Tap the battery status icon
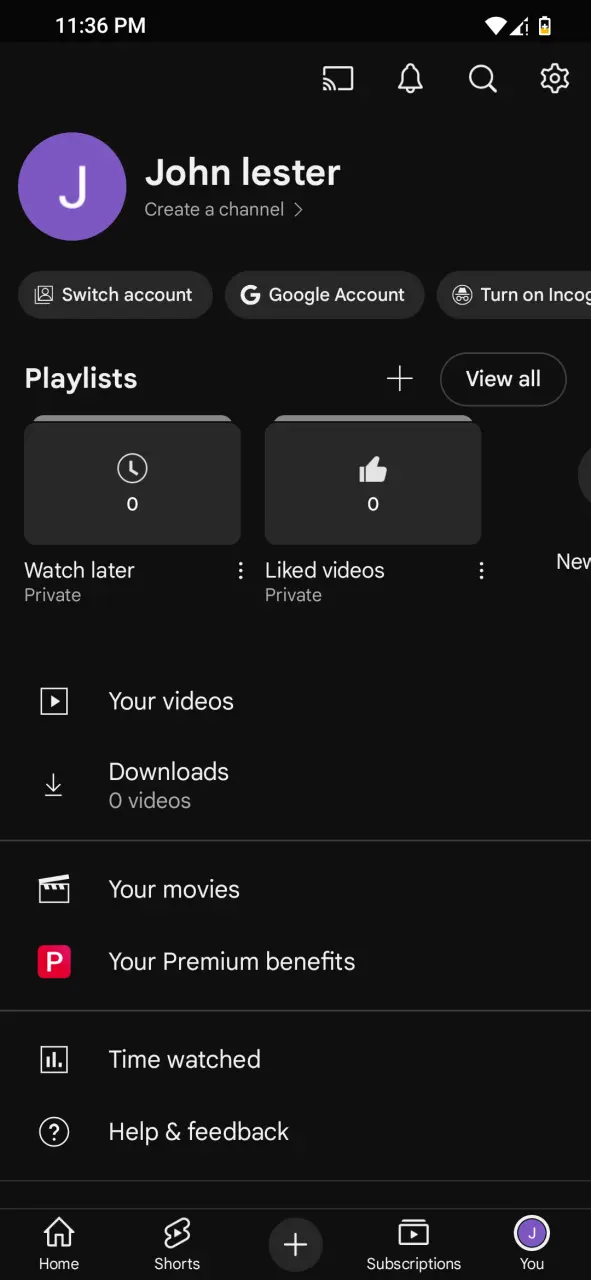Image resolution: width=591 pixels, height=1280 pixels. pyautogui.click(x=545, y=26)
